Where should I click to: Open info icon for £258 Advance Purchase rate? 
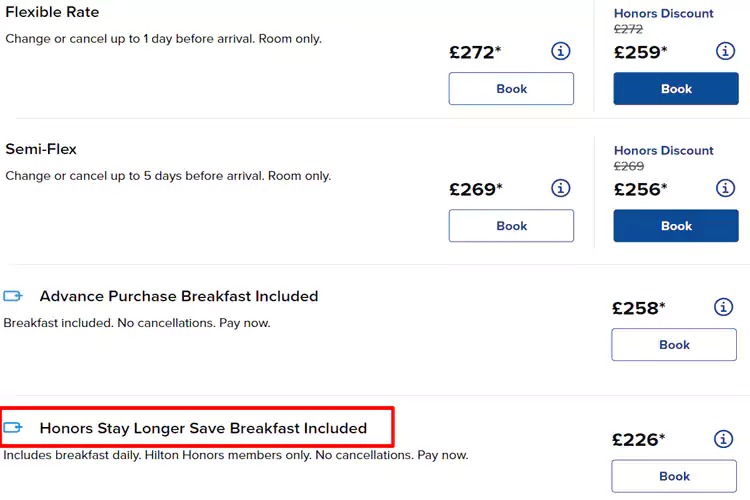[x=724, y=307]
